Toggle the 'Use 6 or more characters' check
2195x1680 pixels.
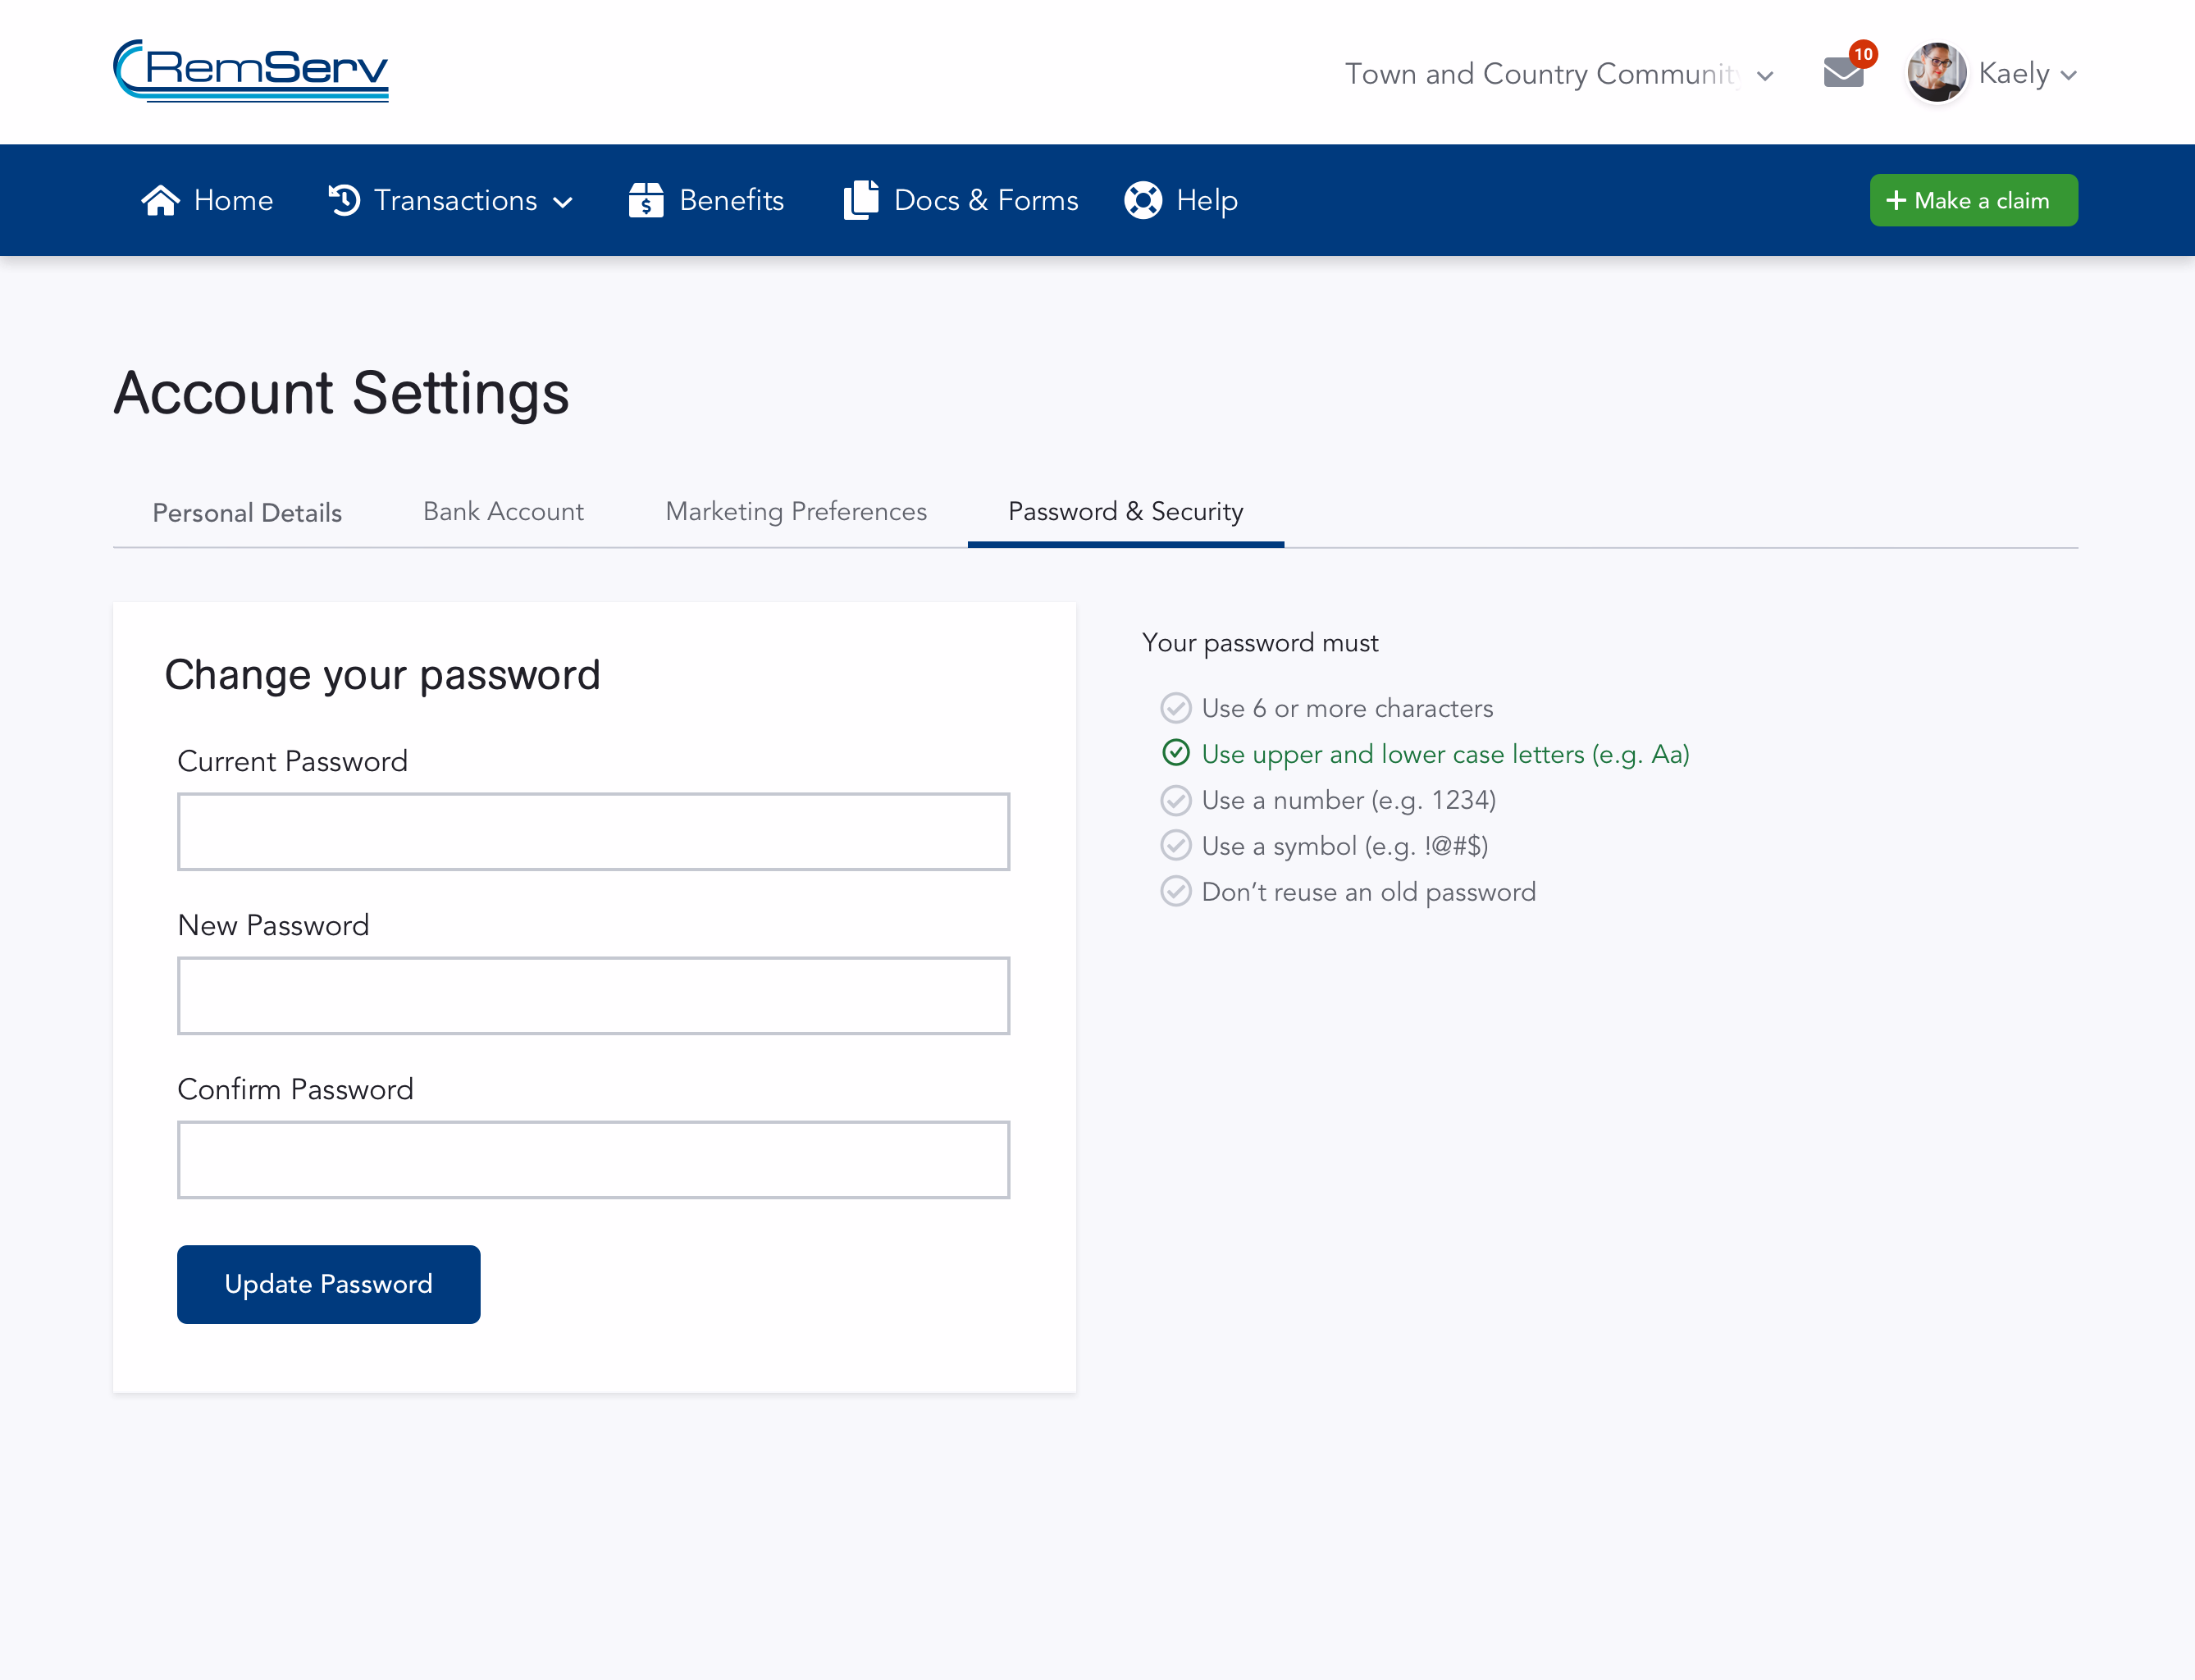pyautogui.click(x=1177, y=708)
